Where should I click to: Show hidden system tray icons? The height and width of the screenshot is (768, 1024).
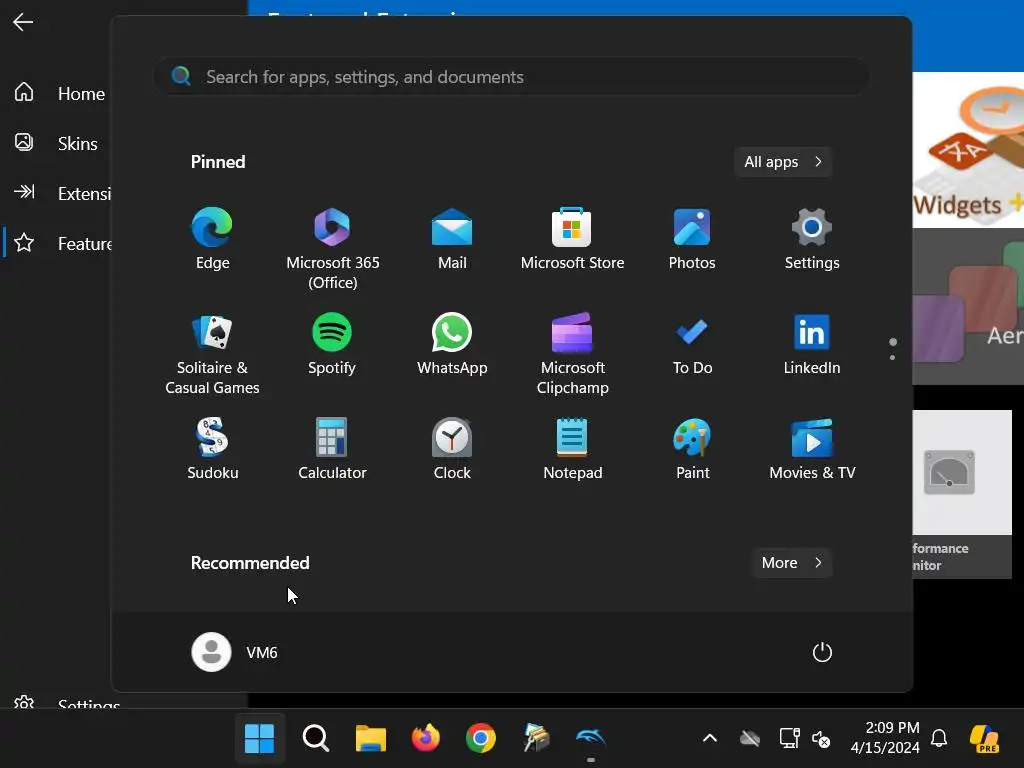click(710, 739)
